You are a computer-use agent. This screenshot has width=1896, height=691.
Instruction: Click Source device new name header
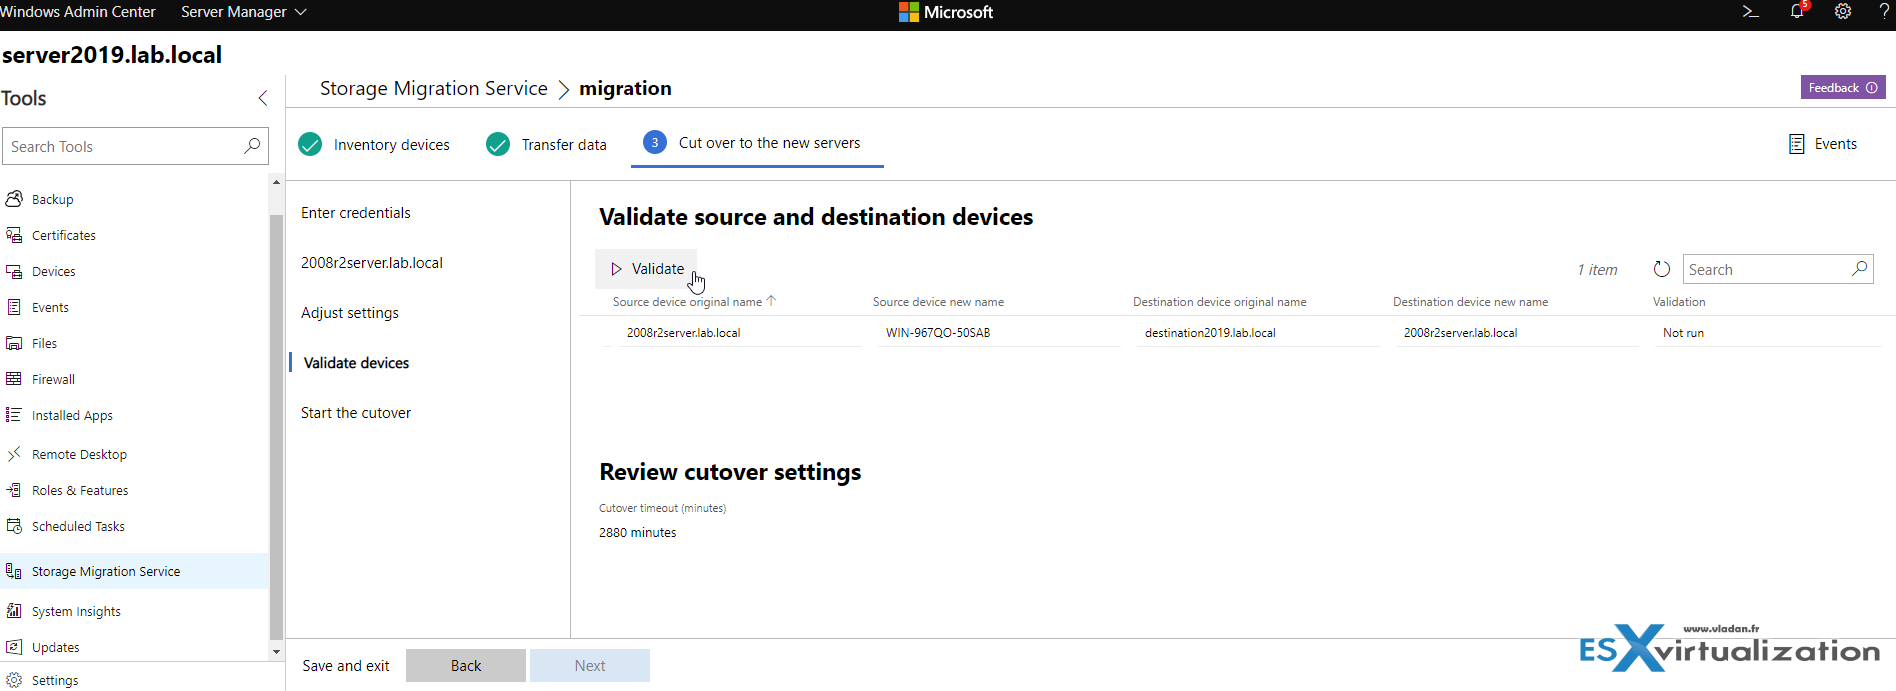coord(938,302)
